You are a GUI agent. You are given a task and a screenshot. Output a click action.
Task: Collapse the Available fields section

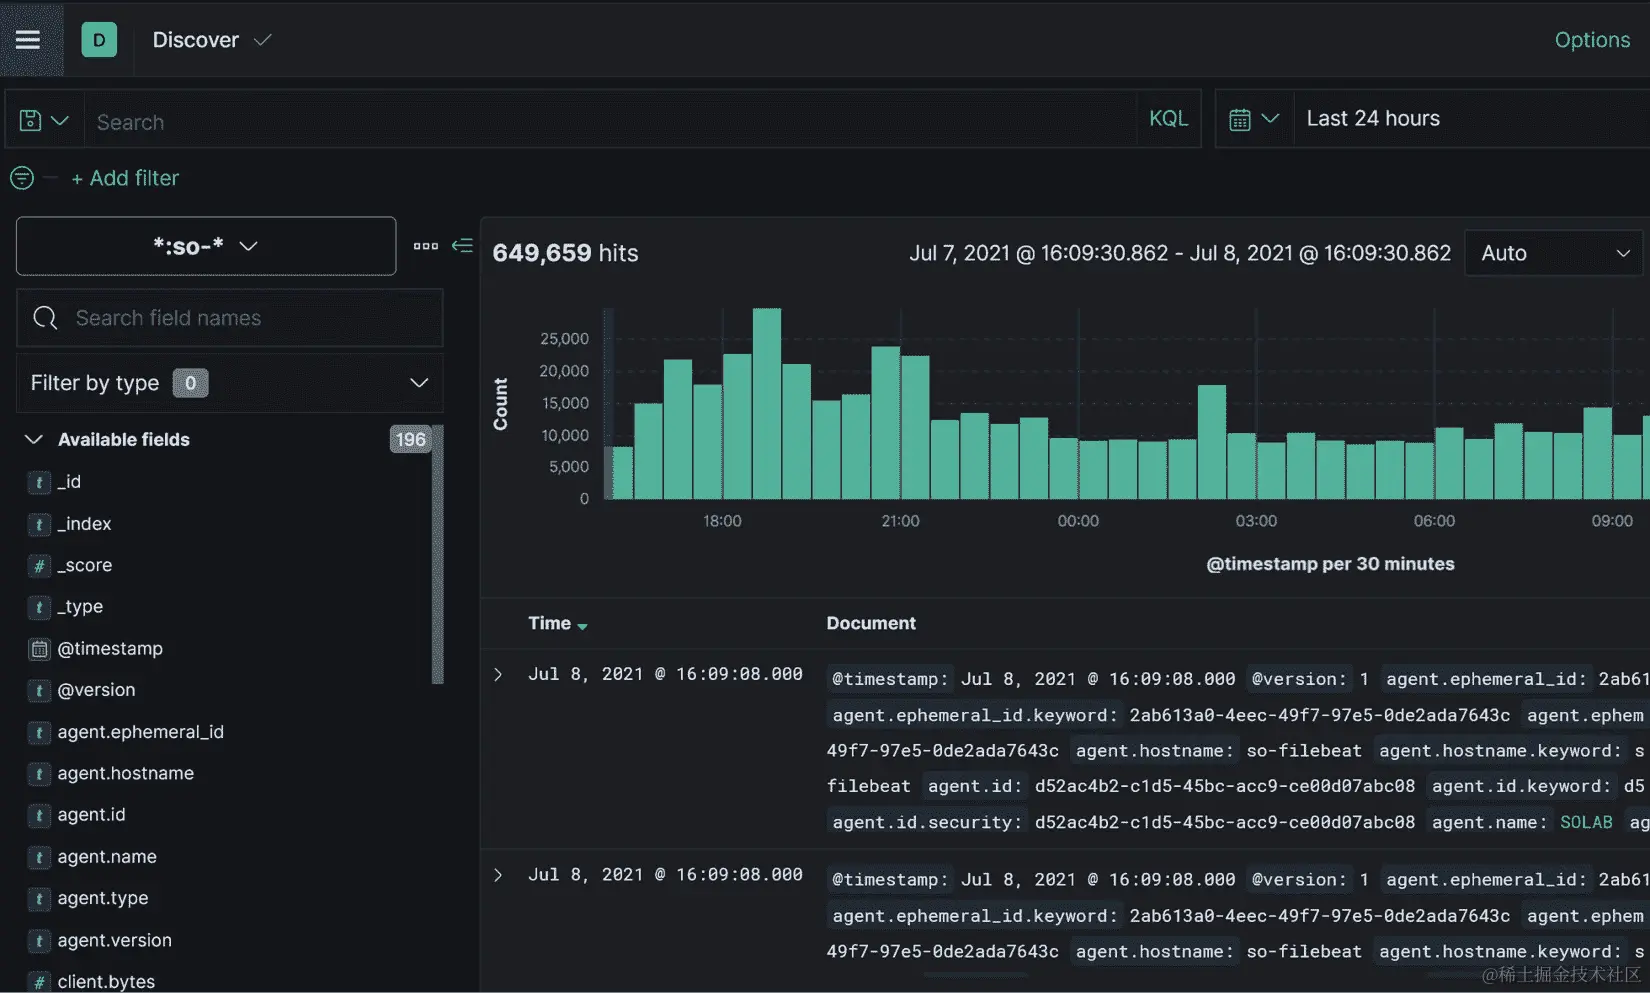33,440
